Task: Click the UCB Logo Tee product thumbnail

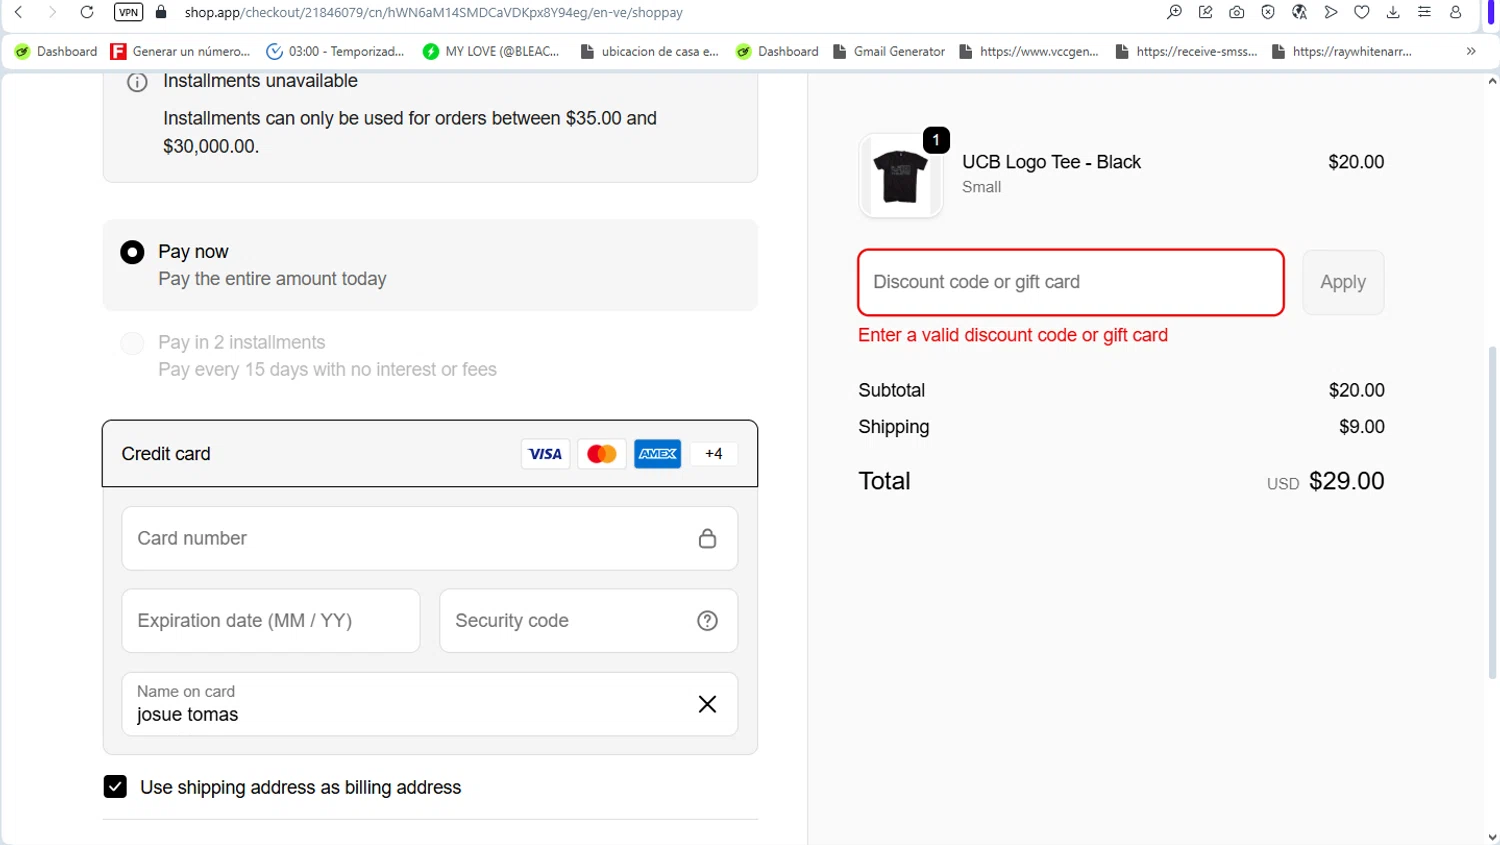Action: point(900,177)
